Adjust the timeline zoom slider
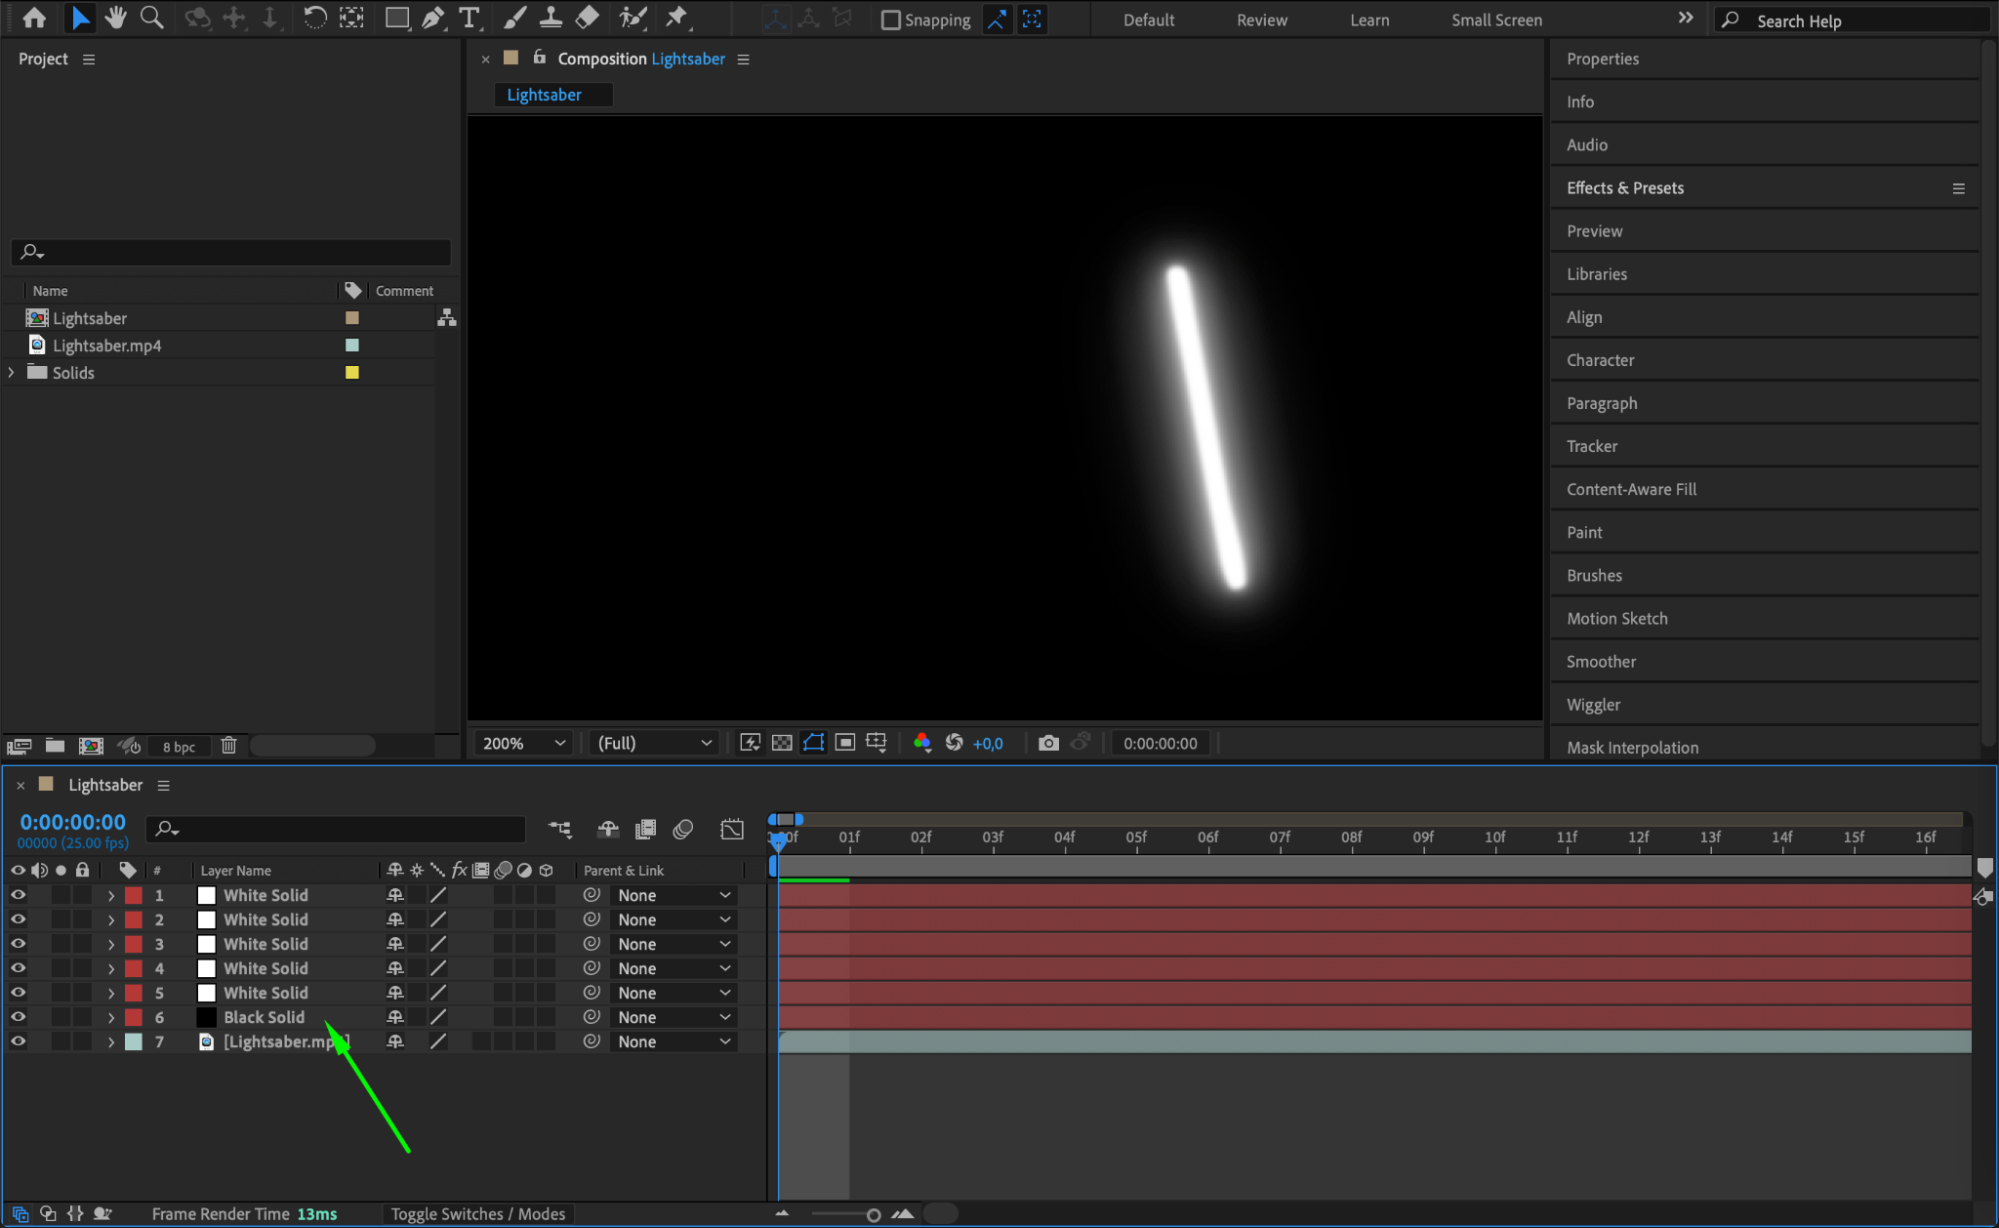The image size is (1999, 1228). tap(873, 1215)
